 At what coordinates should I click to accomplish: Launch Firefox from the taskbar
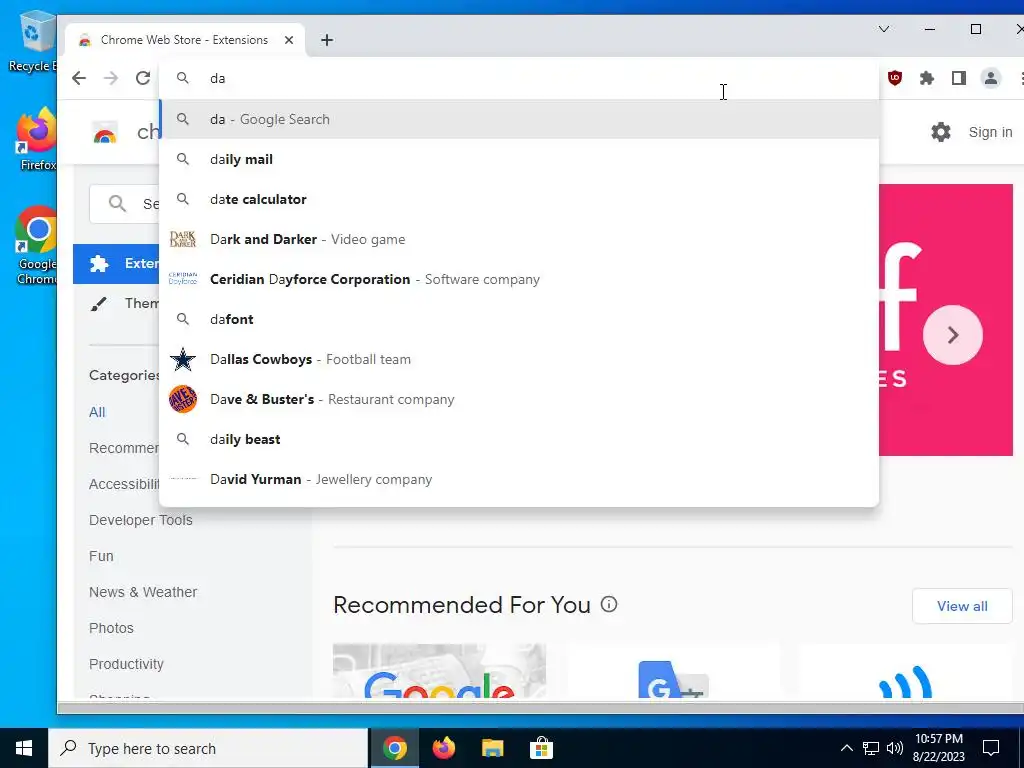coord(444,748)
